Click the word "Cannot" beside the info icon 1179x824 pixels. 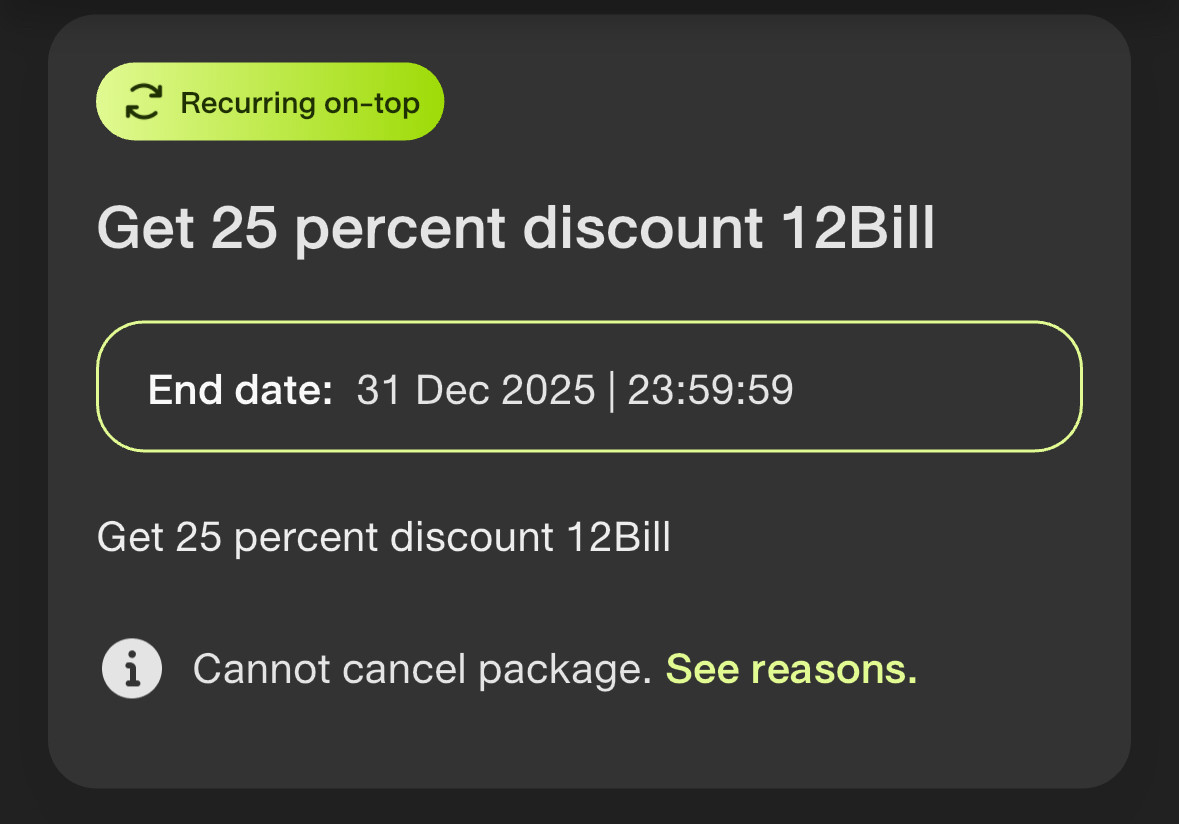261,669
